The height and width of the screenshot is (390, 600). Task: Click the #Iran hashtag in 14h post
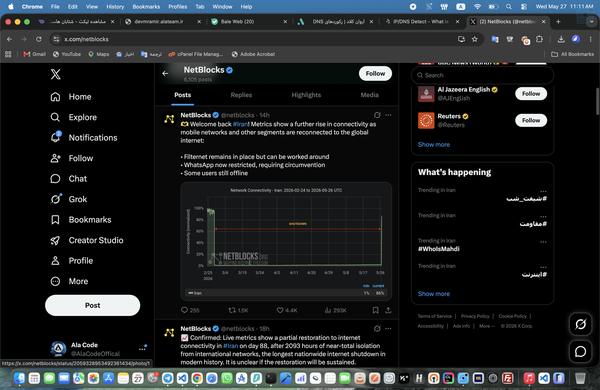click(241, 124)
